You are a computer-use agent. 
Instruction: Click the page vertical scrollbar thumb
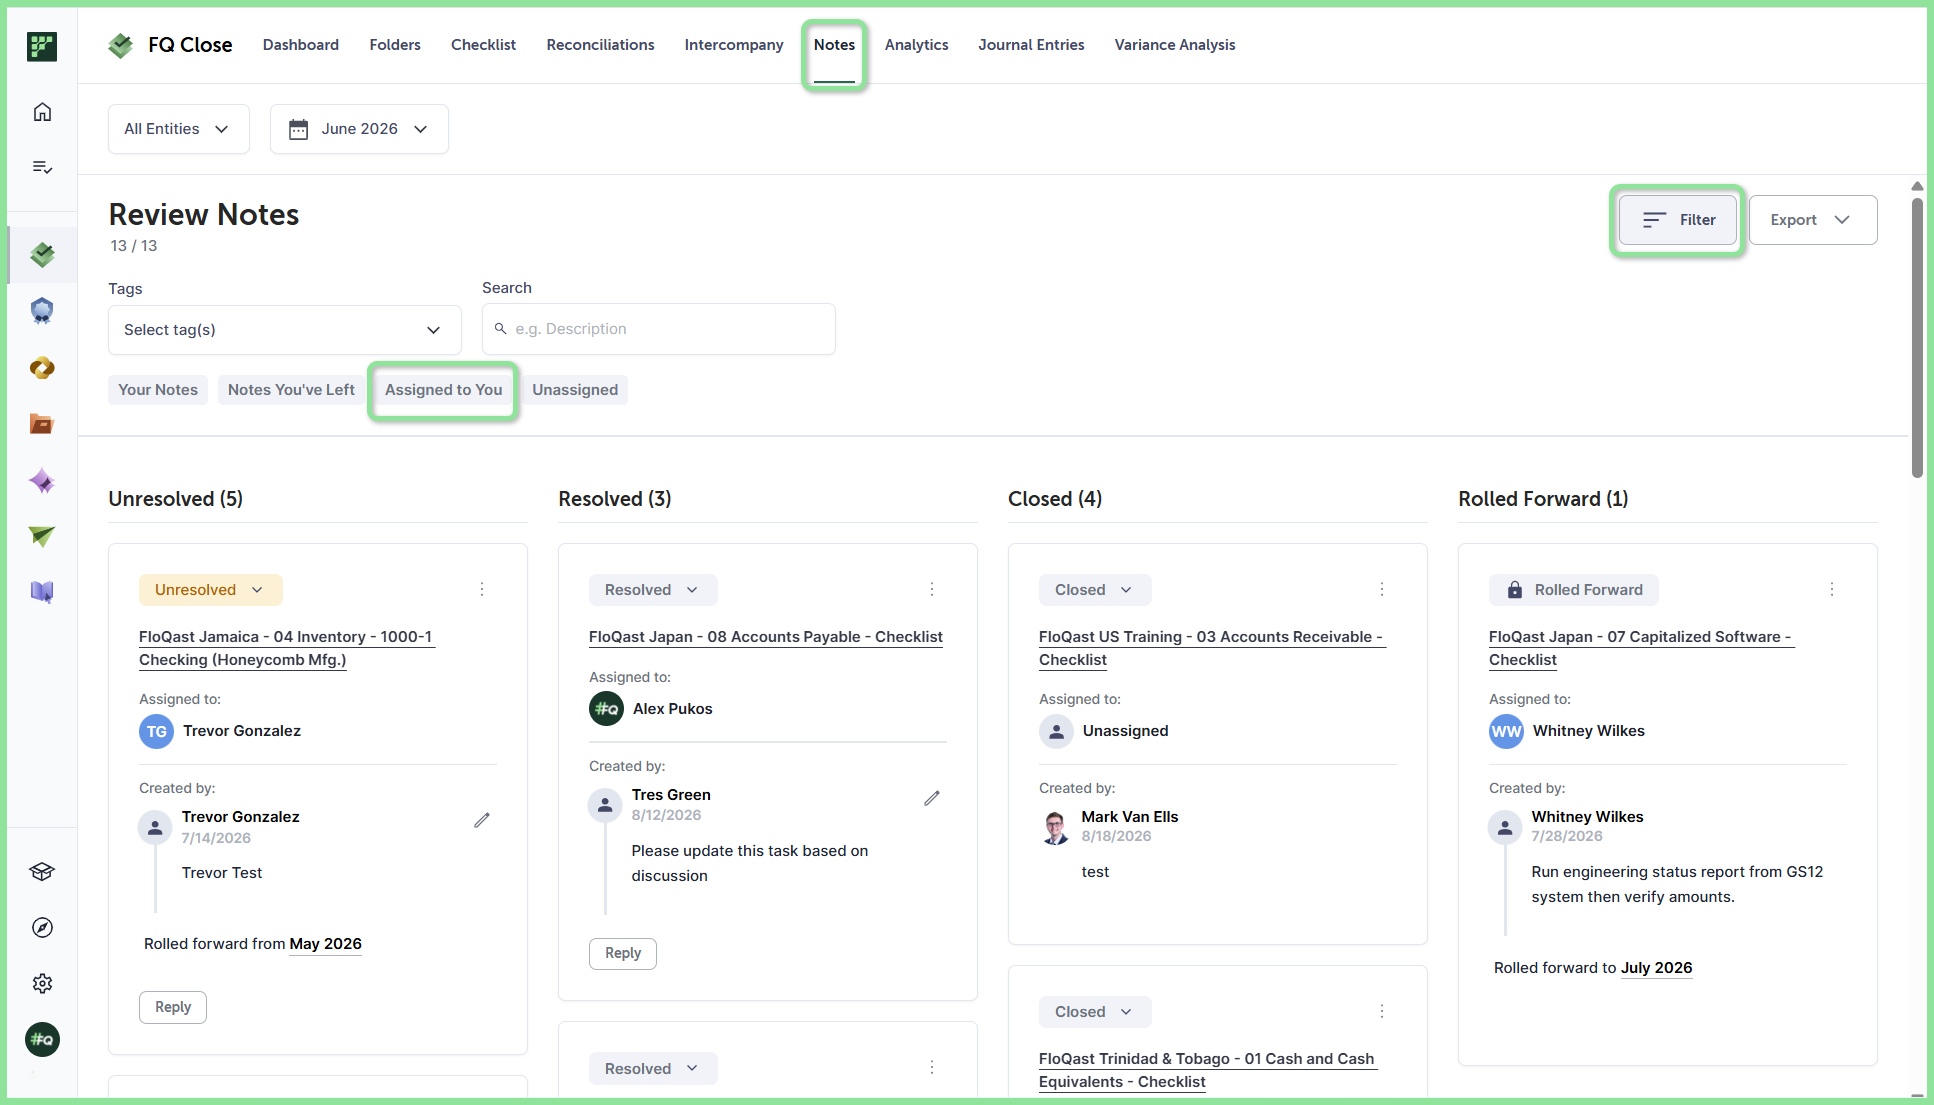[1917, 338]
